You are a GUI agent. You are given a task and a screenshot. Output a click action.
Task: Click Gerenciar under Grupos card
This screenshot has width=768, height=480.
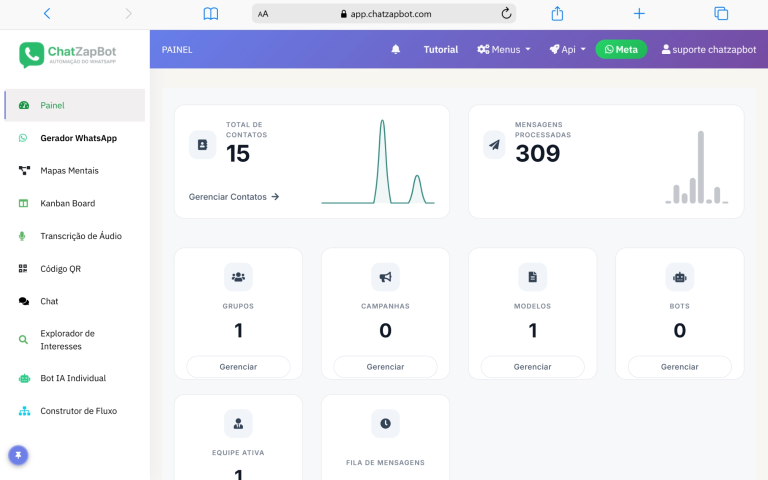pos(238,367)
